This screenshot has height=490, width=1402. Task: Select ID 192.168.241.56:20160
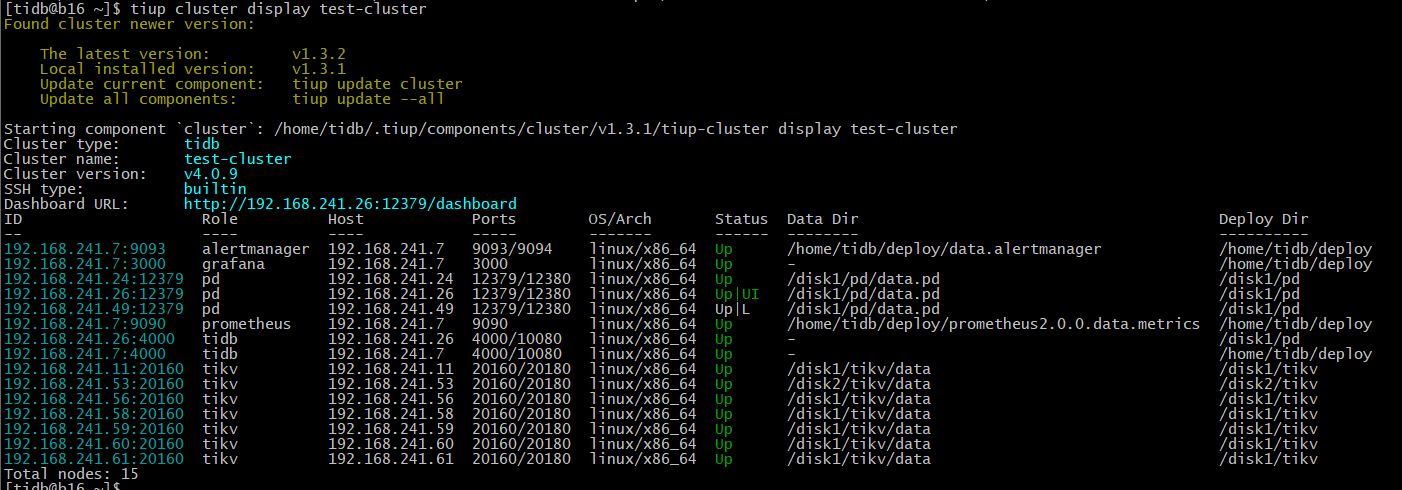pos(94,399)
